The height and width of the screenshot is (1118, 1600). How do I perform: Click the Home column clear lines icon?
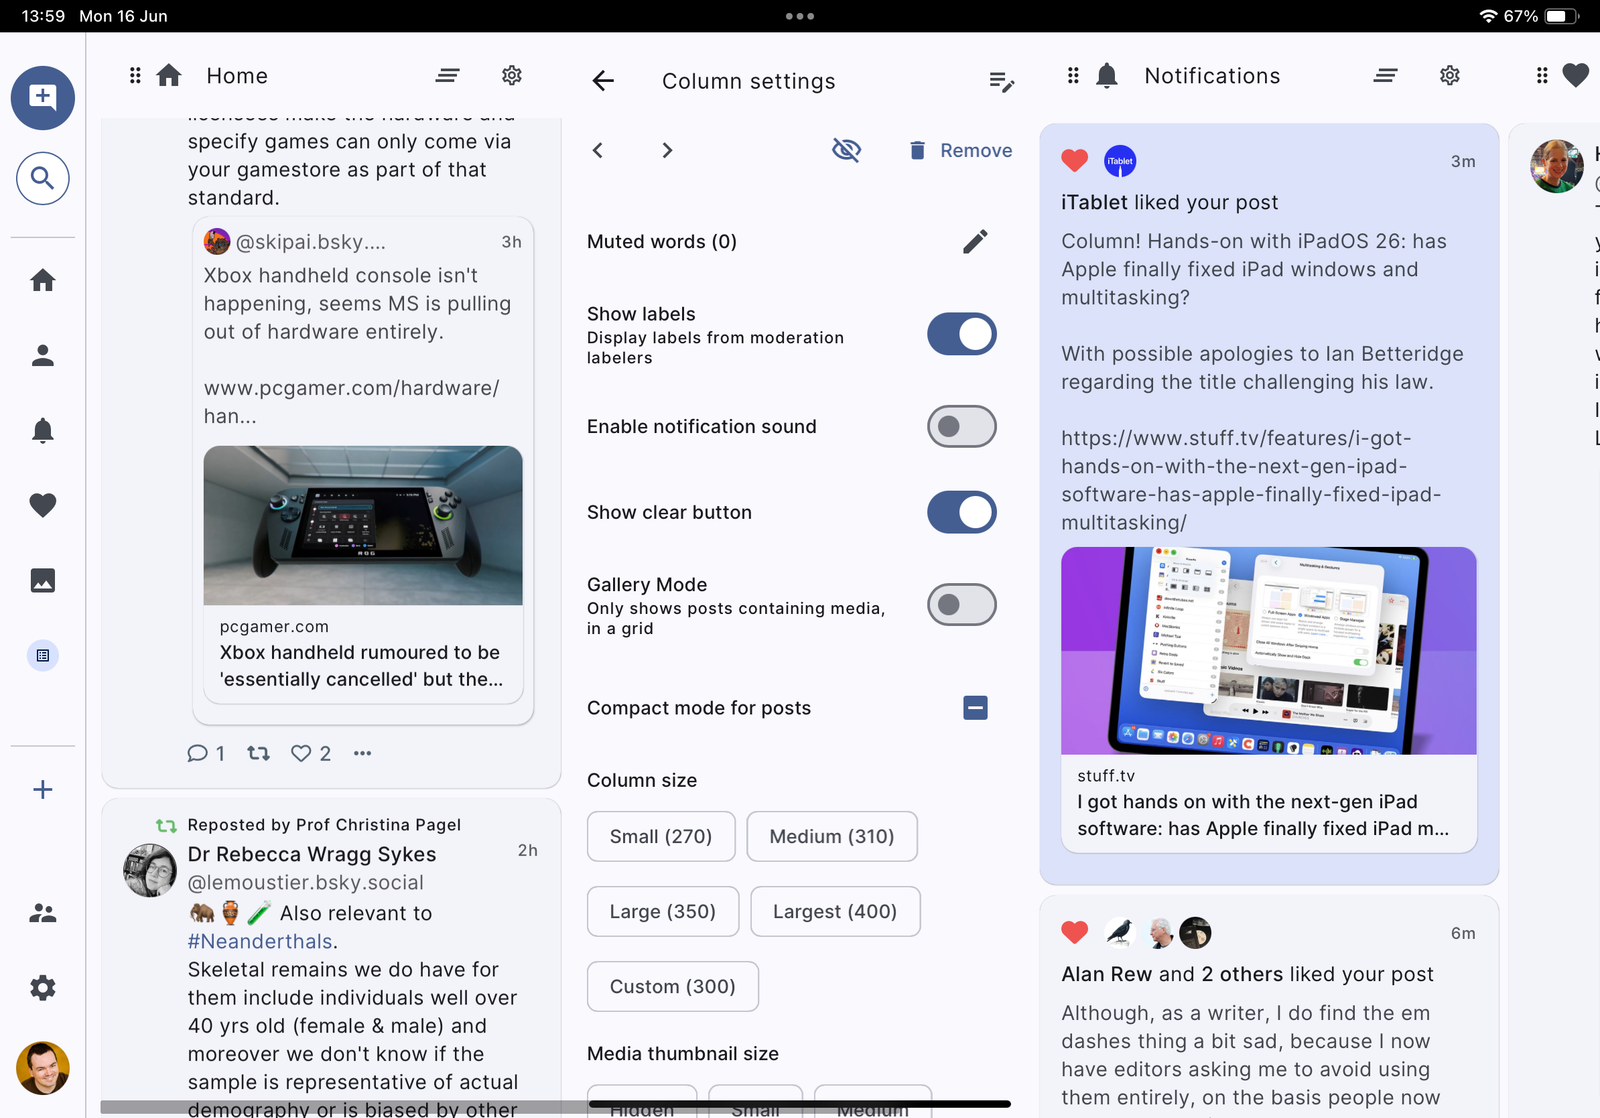(447, 76)
